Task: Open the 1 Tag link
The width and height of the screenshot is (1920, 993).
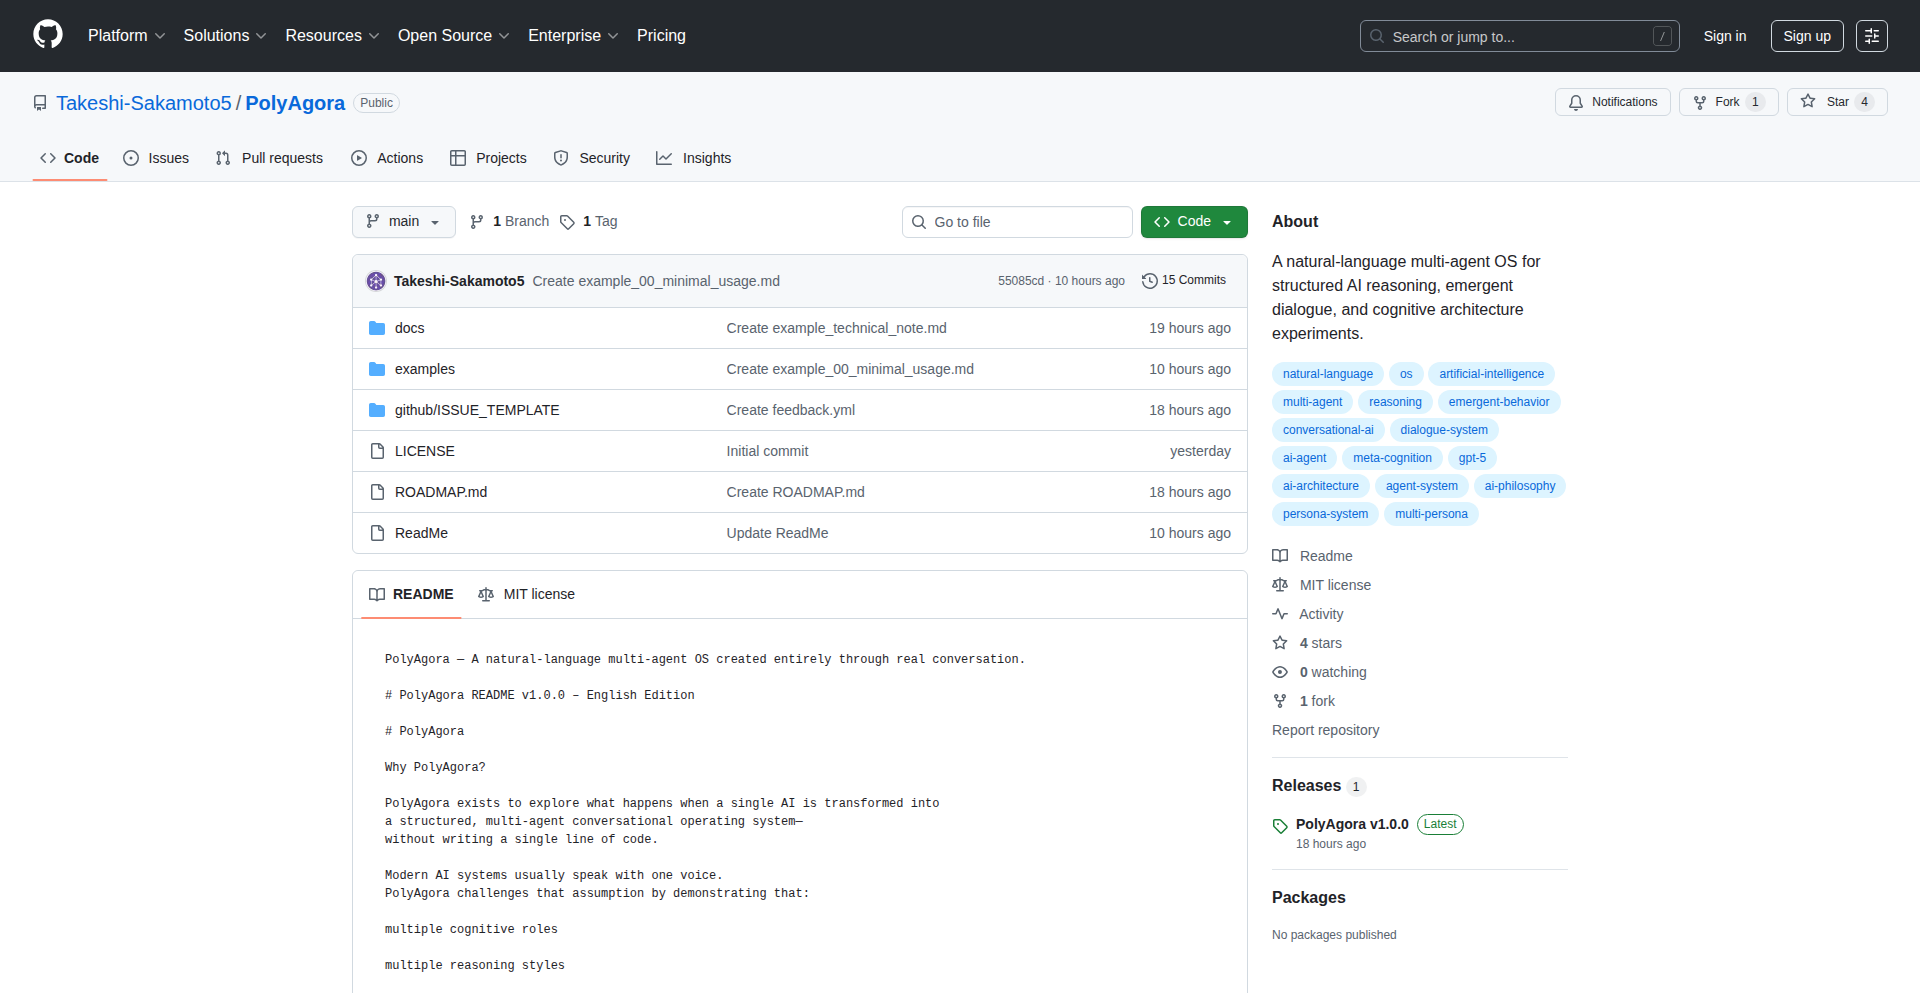Action: coord(589,222)
